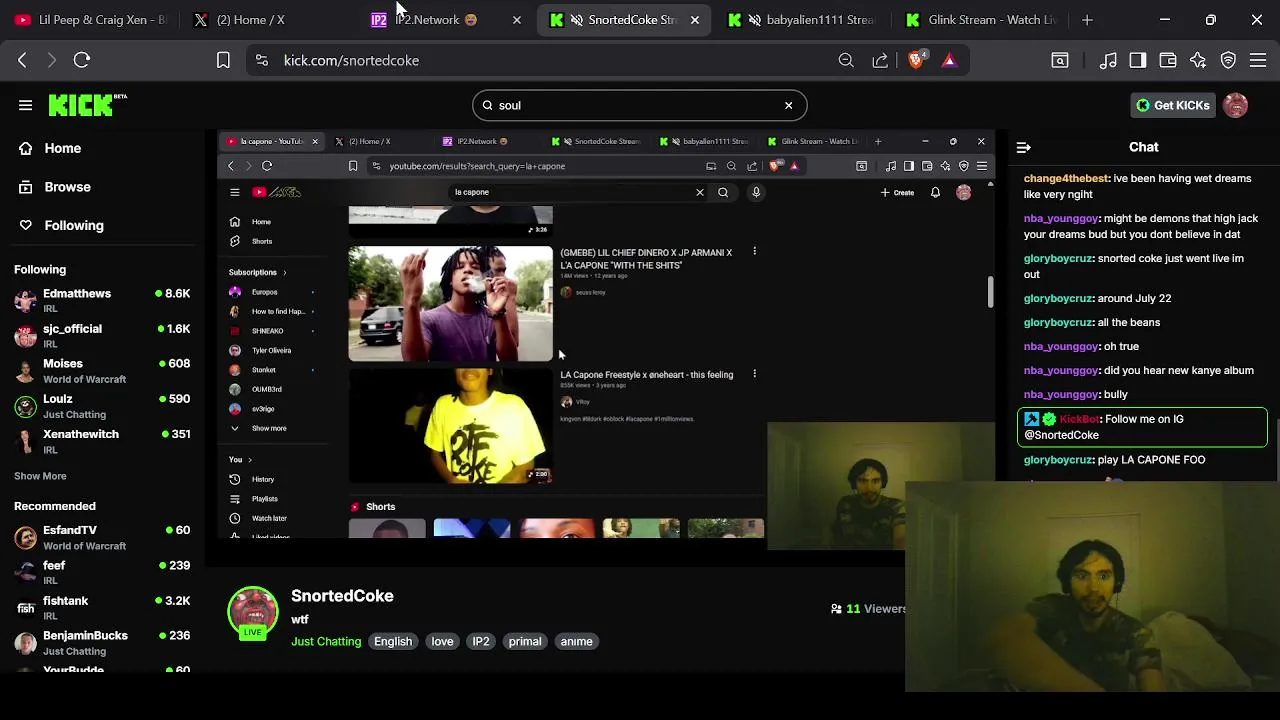Click gloryboycruz in 'play LA CAPONE FOO' message
Viewport: 1280px width, 720px height.
(x=1058, y=460)
